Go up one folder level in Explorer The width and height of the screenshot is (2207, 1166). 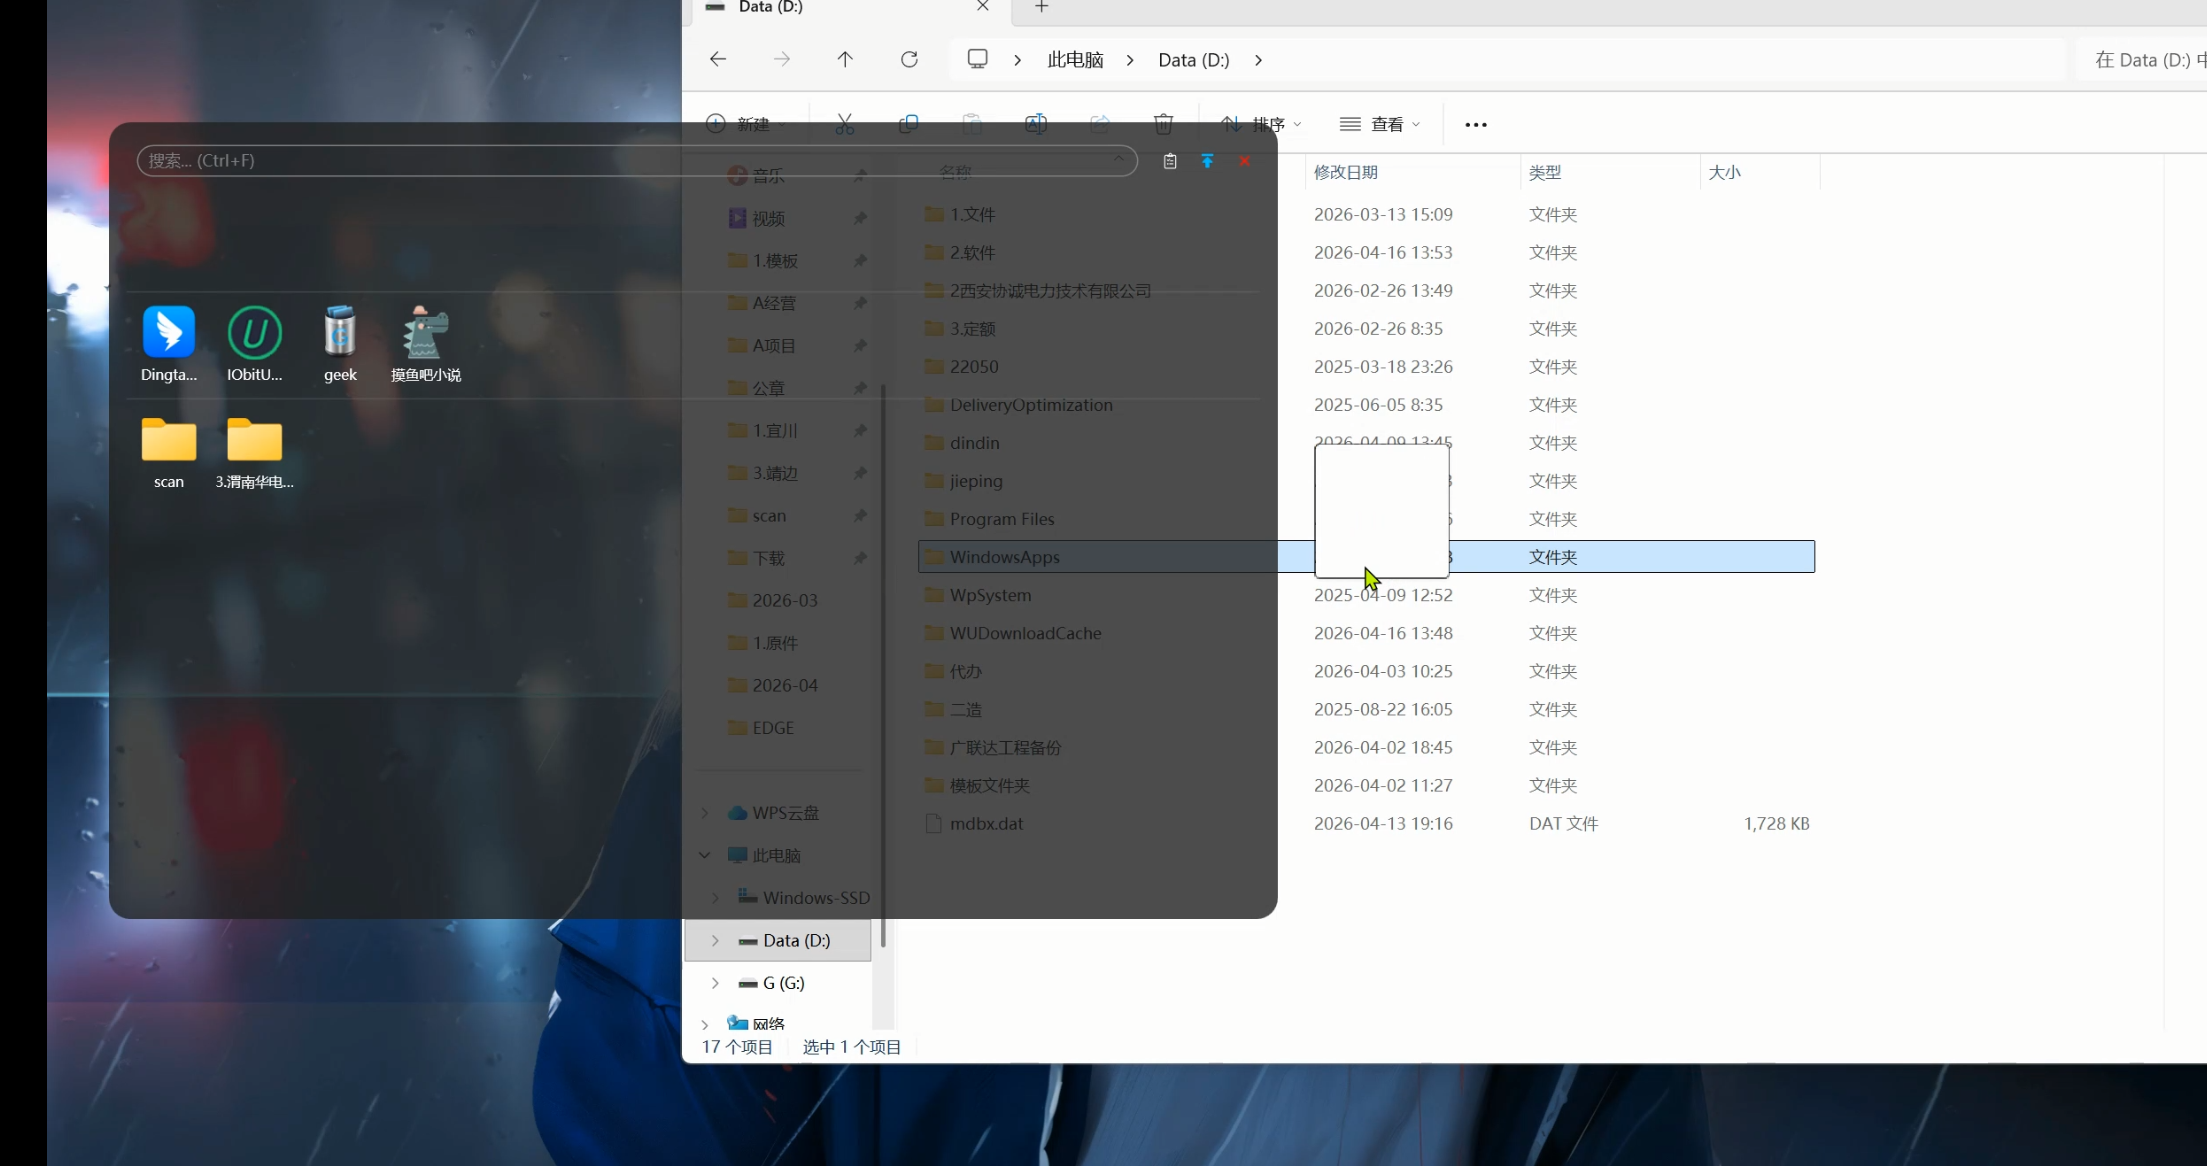(845, 60)
